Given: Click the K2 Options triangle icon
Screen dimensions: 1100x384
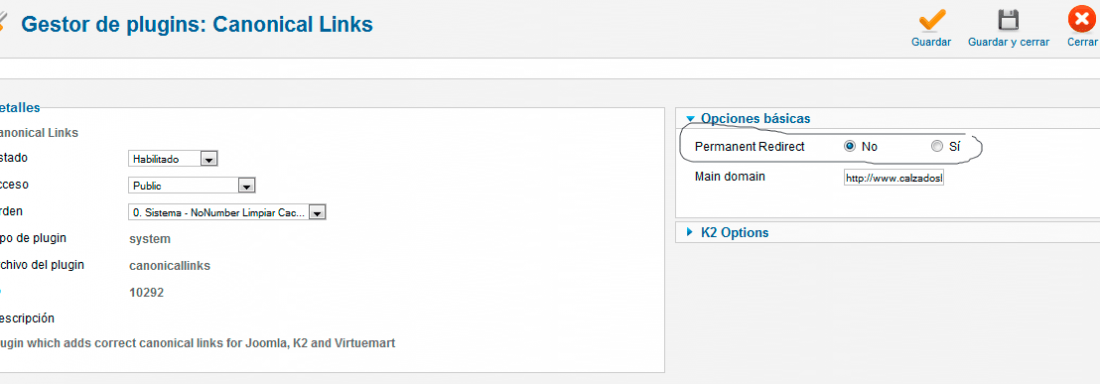Looking at the screenshot, I should point(690,232).
